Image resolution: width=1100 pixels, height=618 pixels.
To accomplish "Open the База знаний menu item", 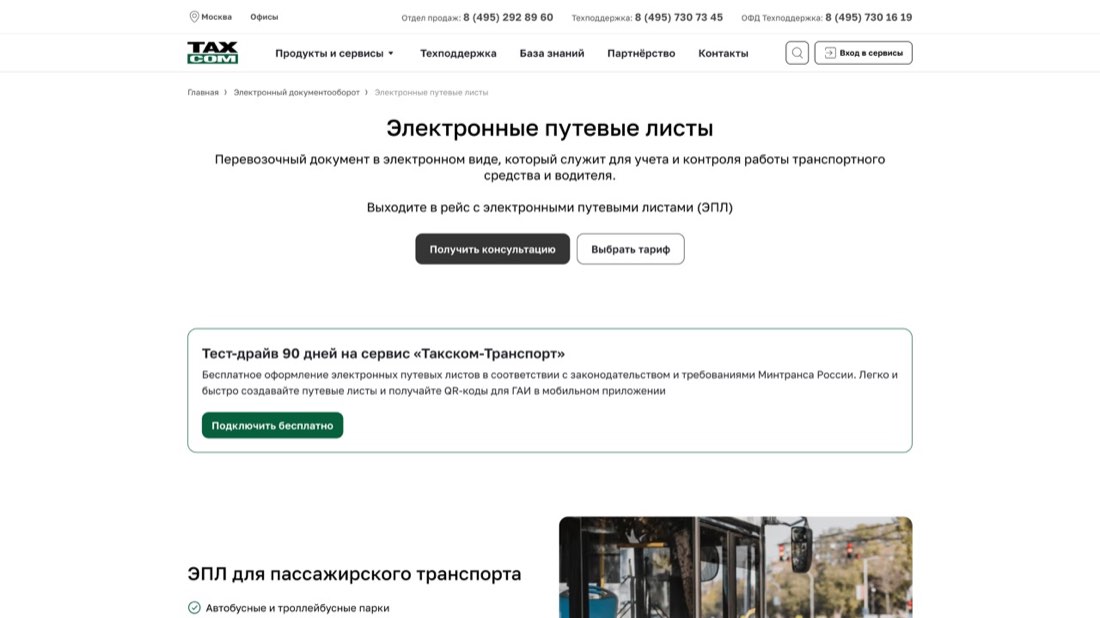I will click(551, 53).
